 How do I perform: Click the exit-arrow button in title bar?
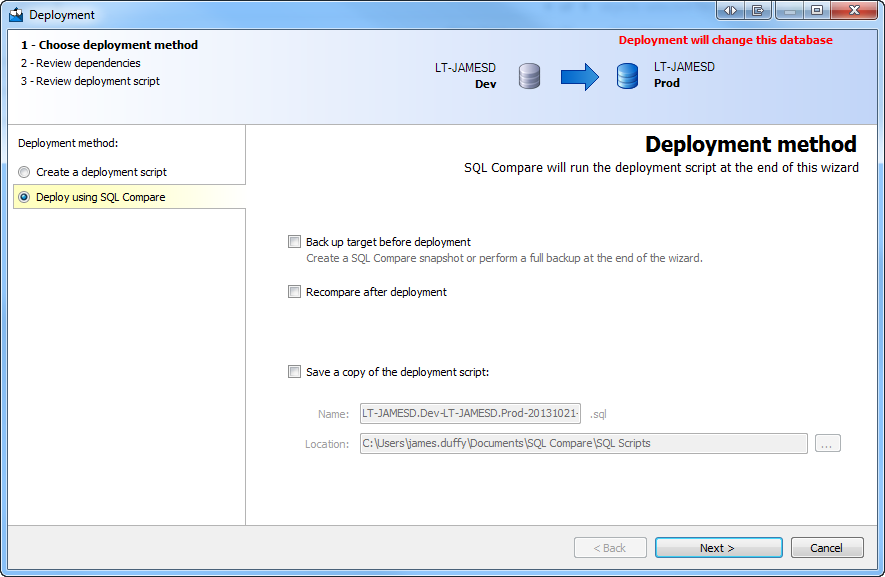(758, 10)
